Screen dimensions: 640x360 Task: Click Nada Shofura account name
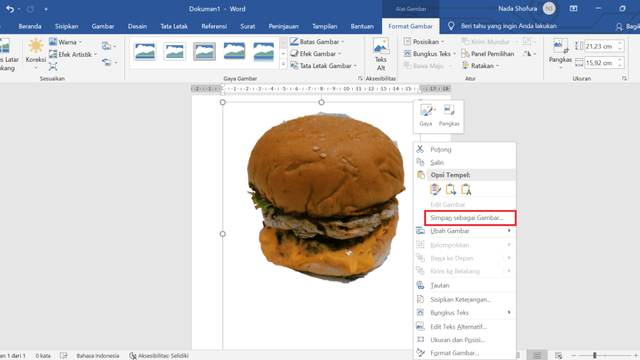click(518, 9)
